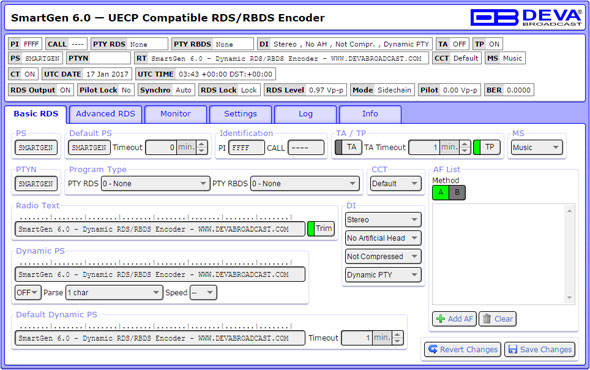Viewport: 590px width, 370px height.
Task: Click the DEVA Broadcast logo
Action: (526, 17)
